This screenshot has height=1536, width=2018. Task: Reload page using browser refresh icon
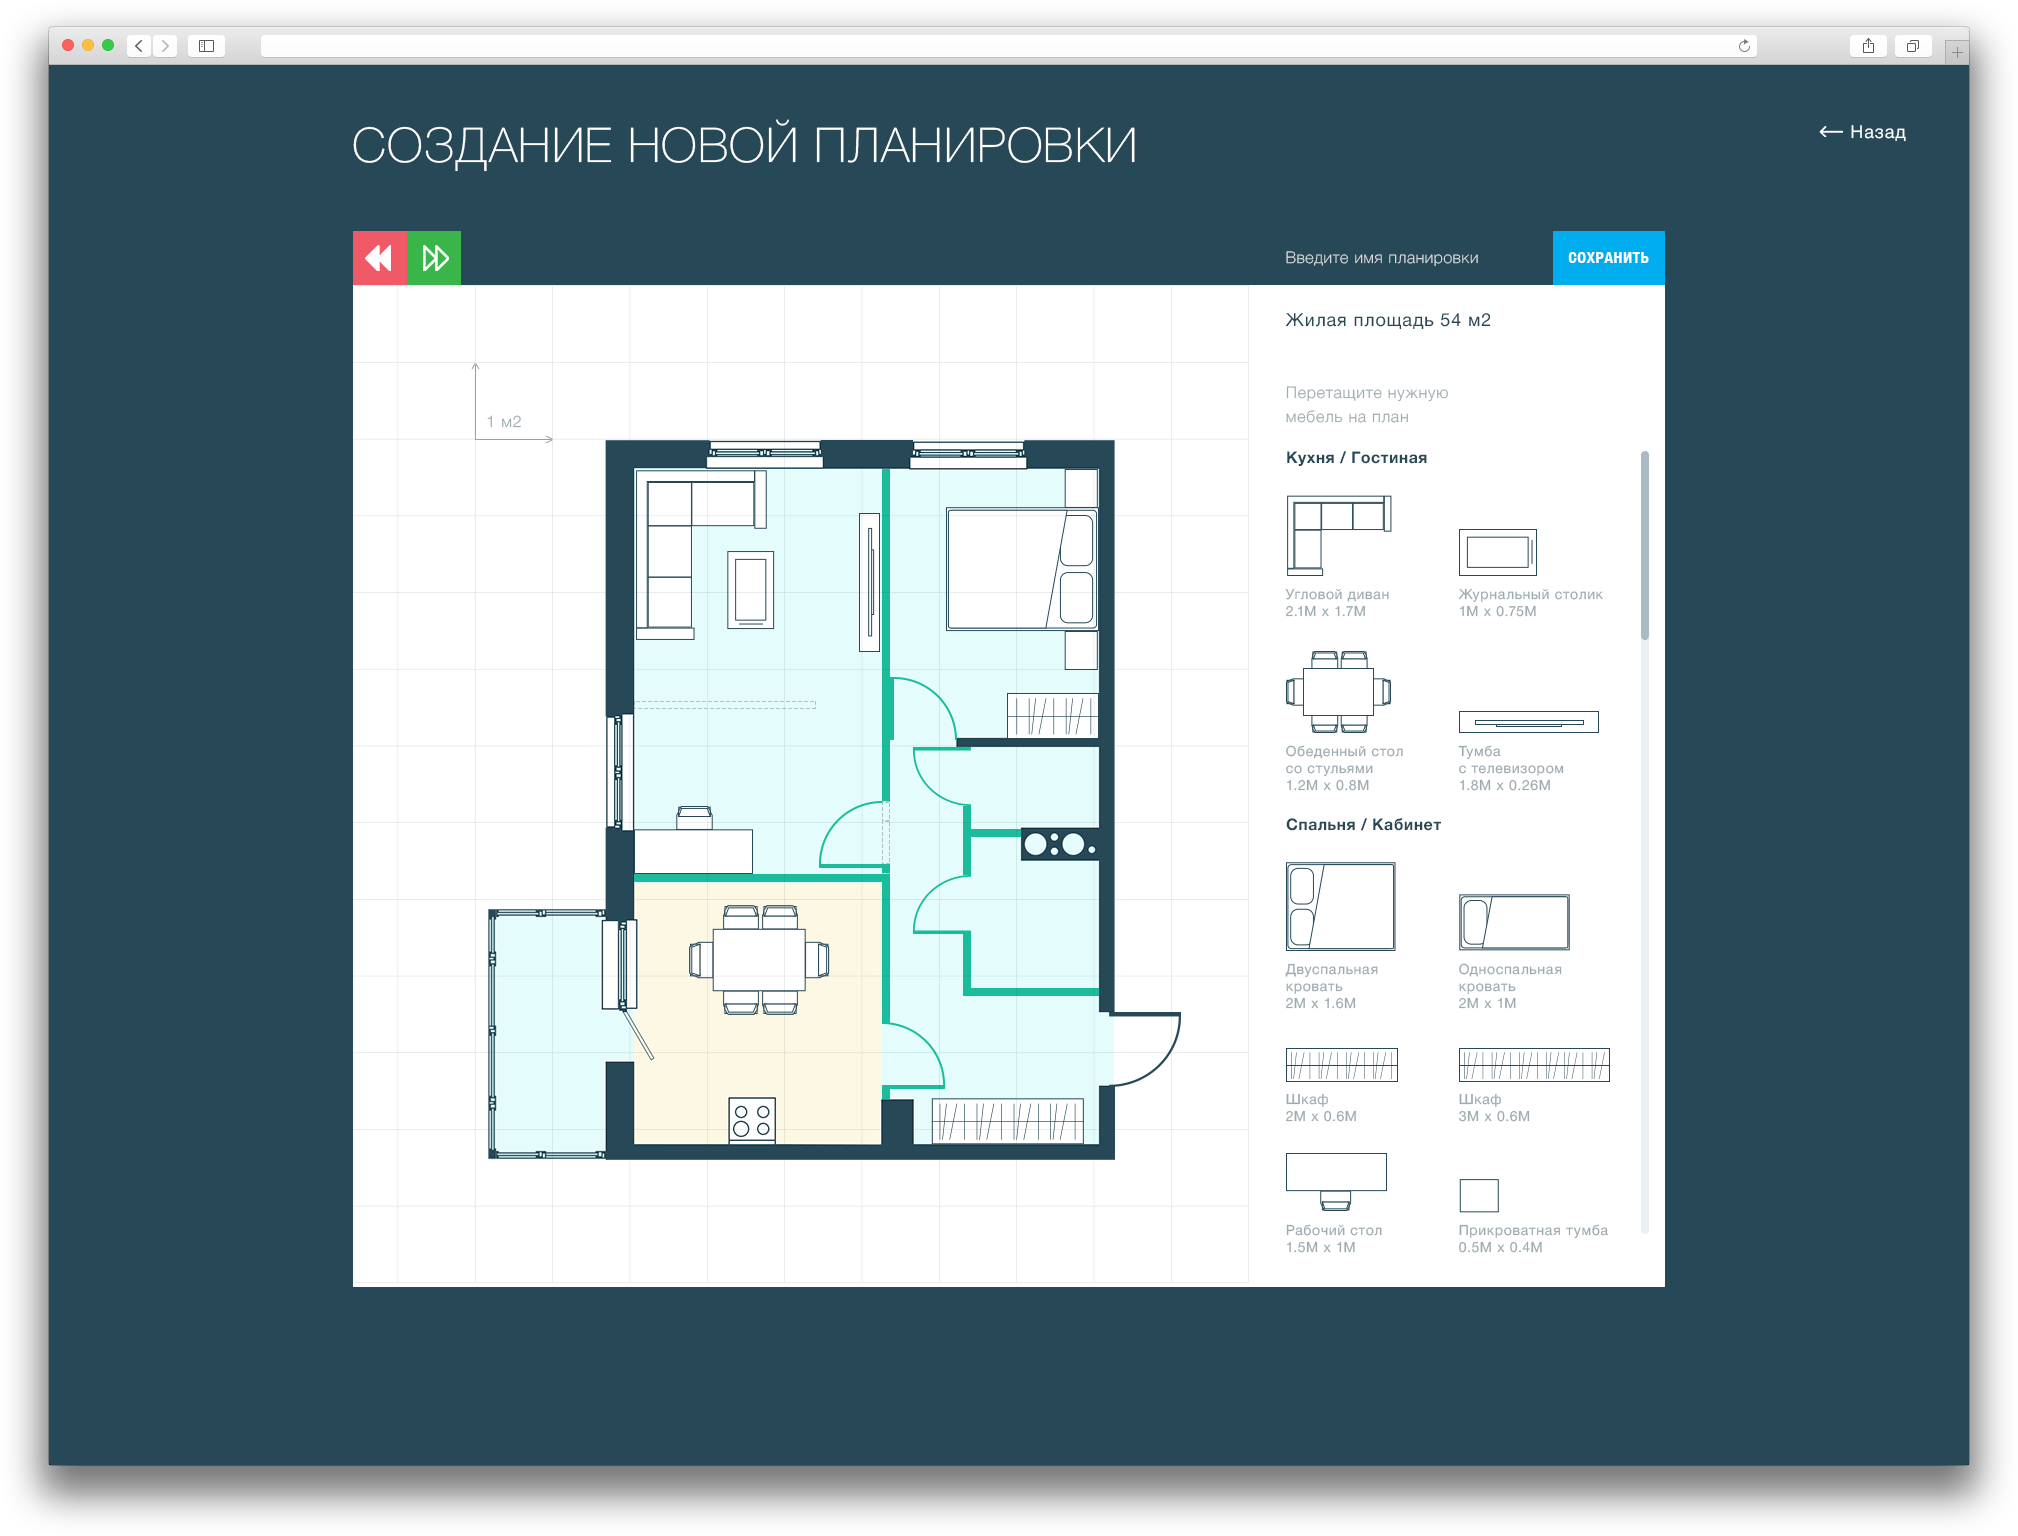1744,46
